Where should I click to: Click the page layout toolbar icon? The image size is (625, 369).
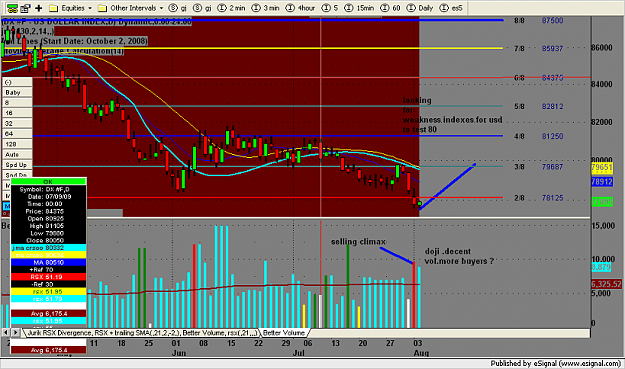pyautogui.click(x=26, y=8)
